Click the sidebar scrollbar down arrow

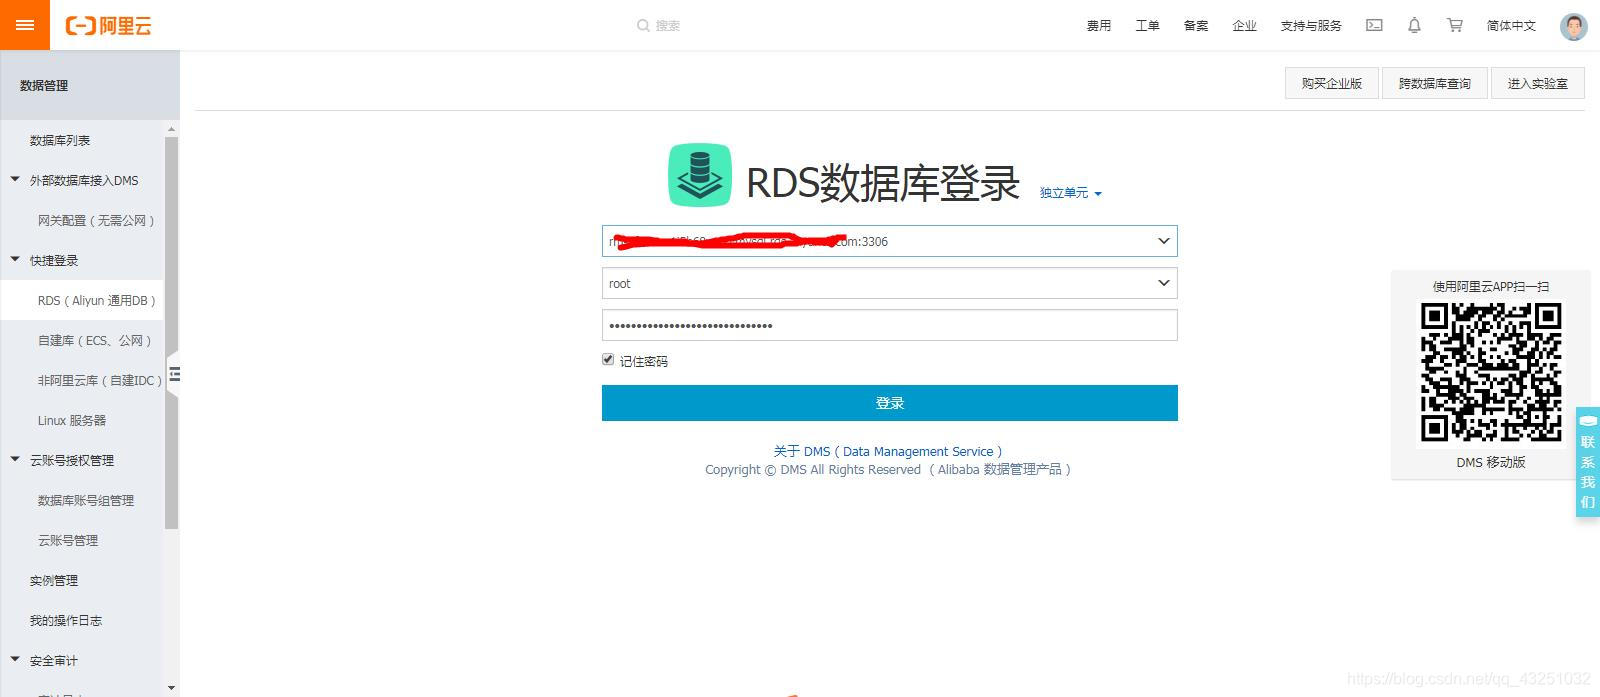click(171, 688)
